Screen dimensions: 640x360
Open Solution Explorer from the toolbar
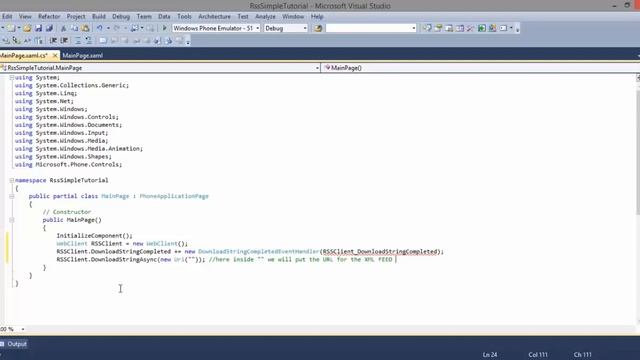click(427, 28)
